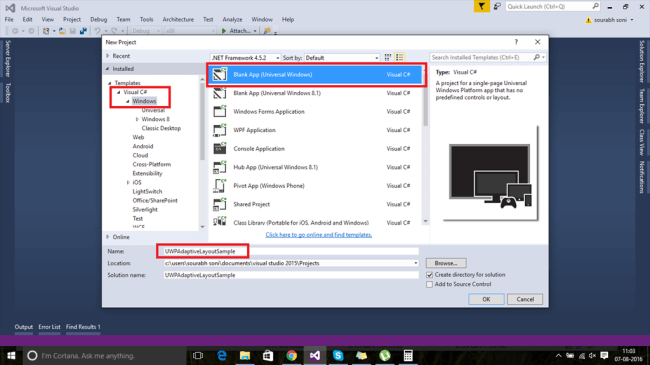Click the Save All toolbar icon
The image size is (650, 365).
click(83, 31)
